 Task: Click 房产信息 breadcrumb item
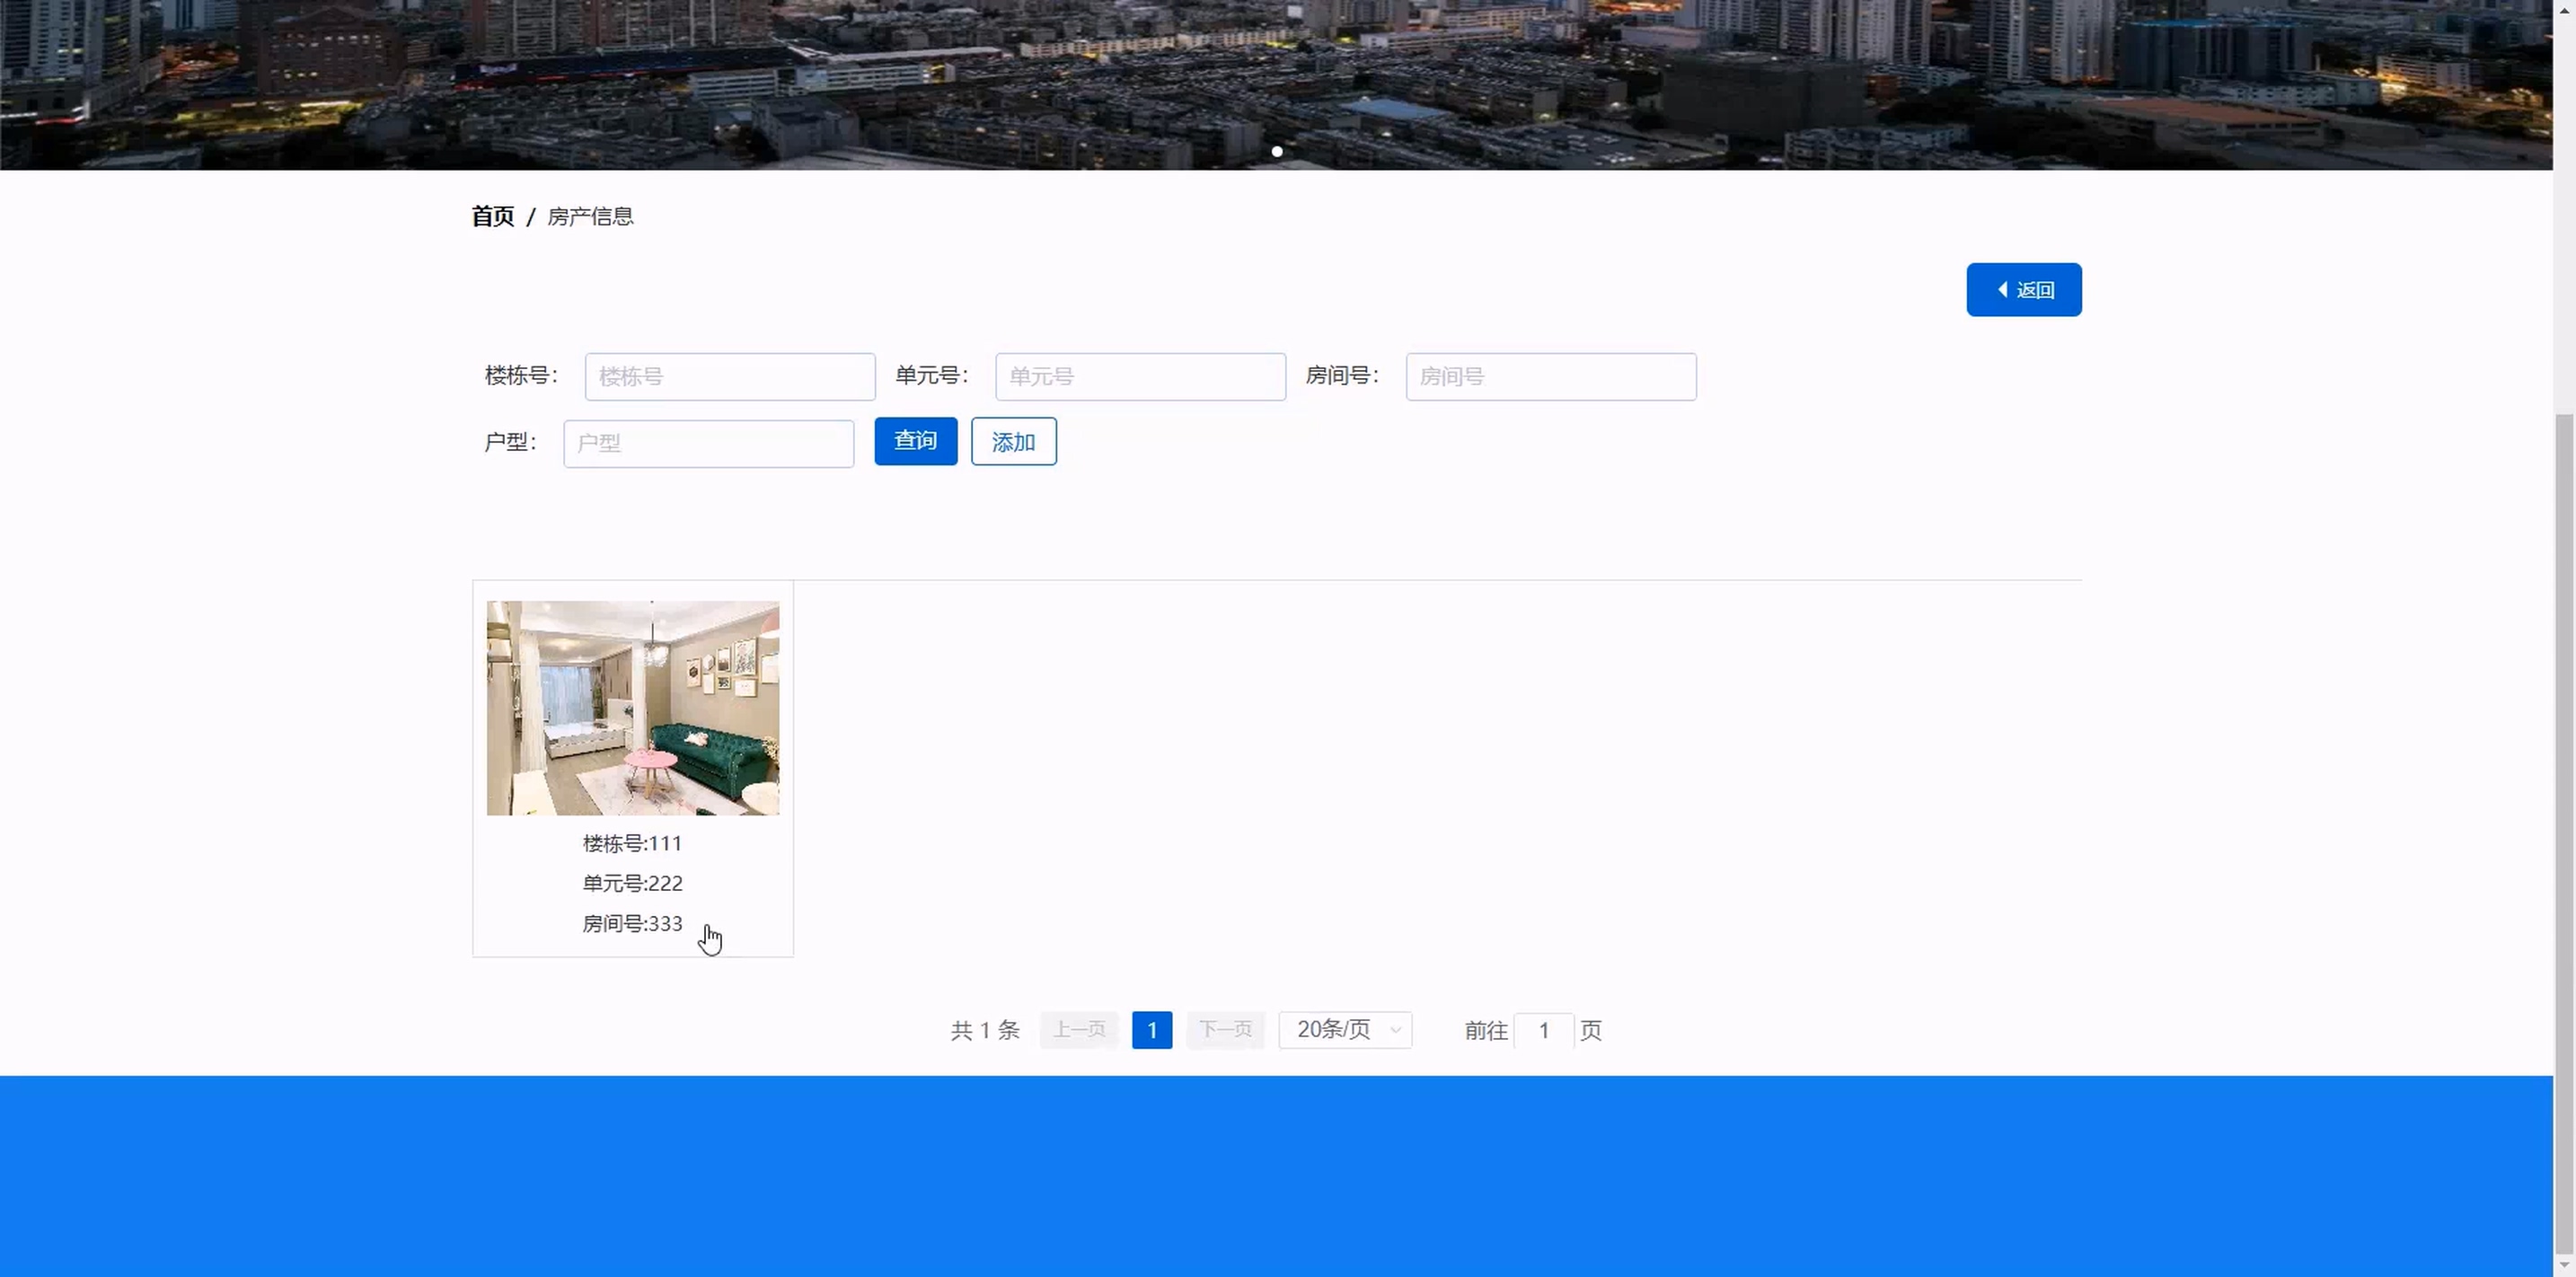[x=590, y=216]
